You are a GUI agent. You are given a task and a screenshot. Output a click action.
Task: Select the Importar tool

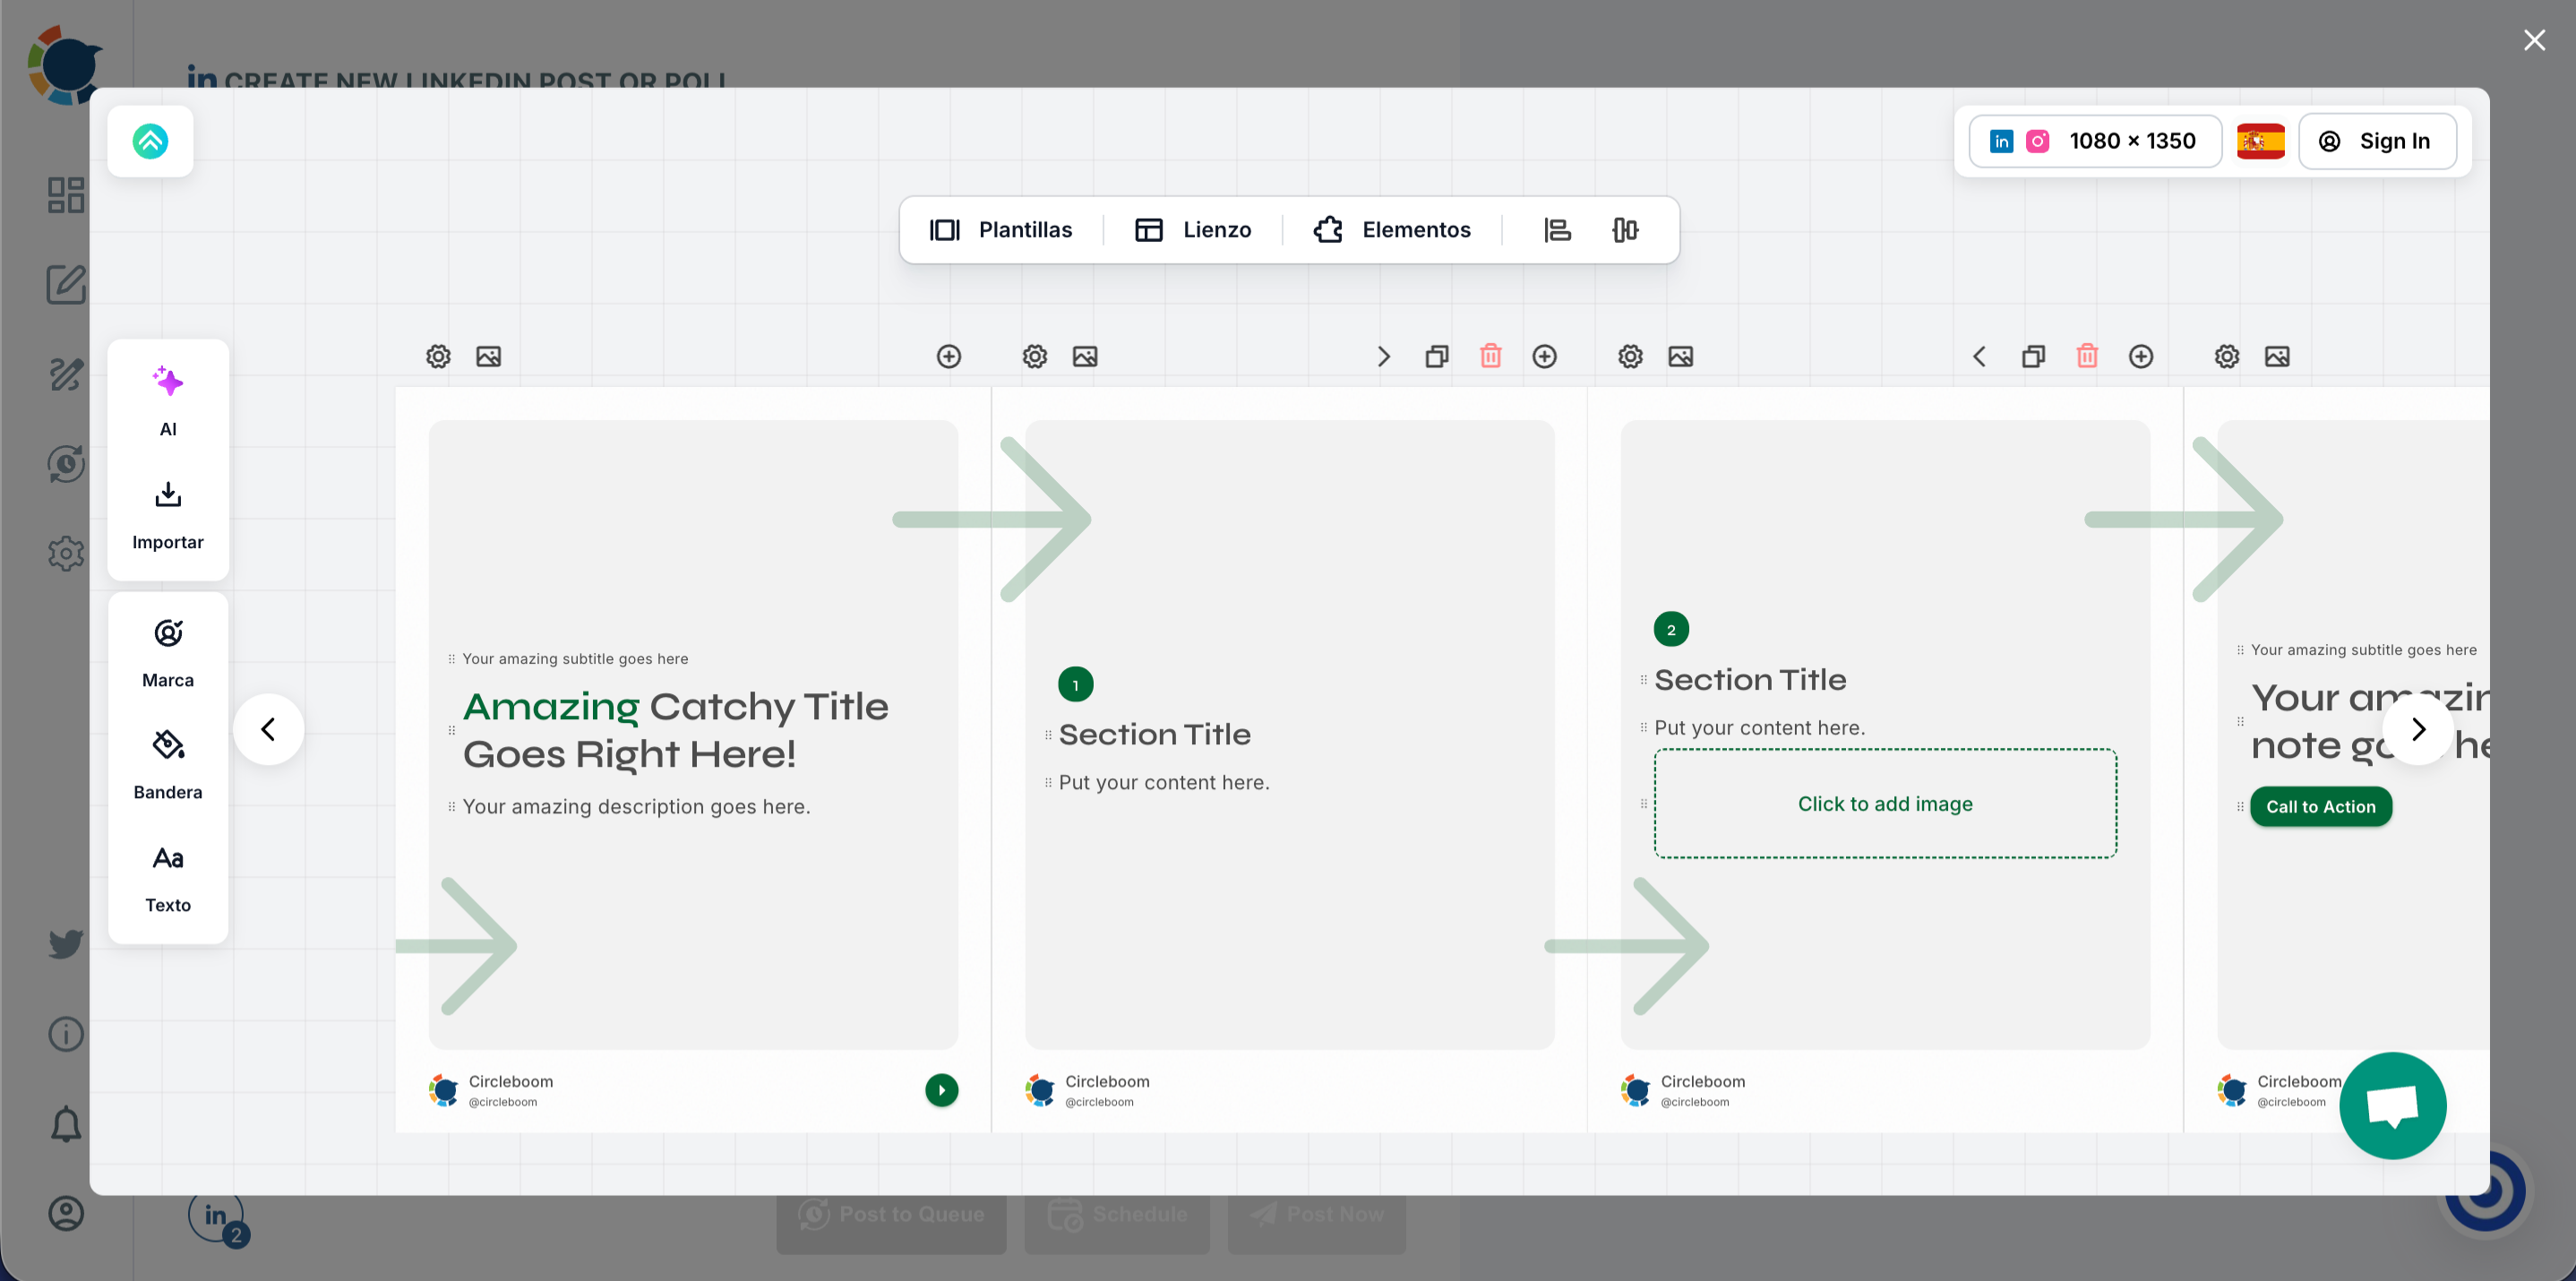point(167,512)
